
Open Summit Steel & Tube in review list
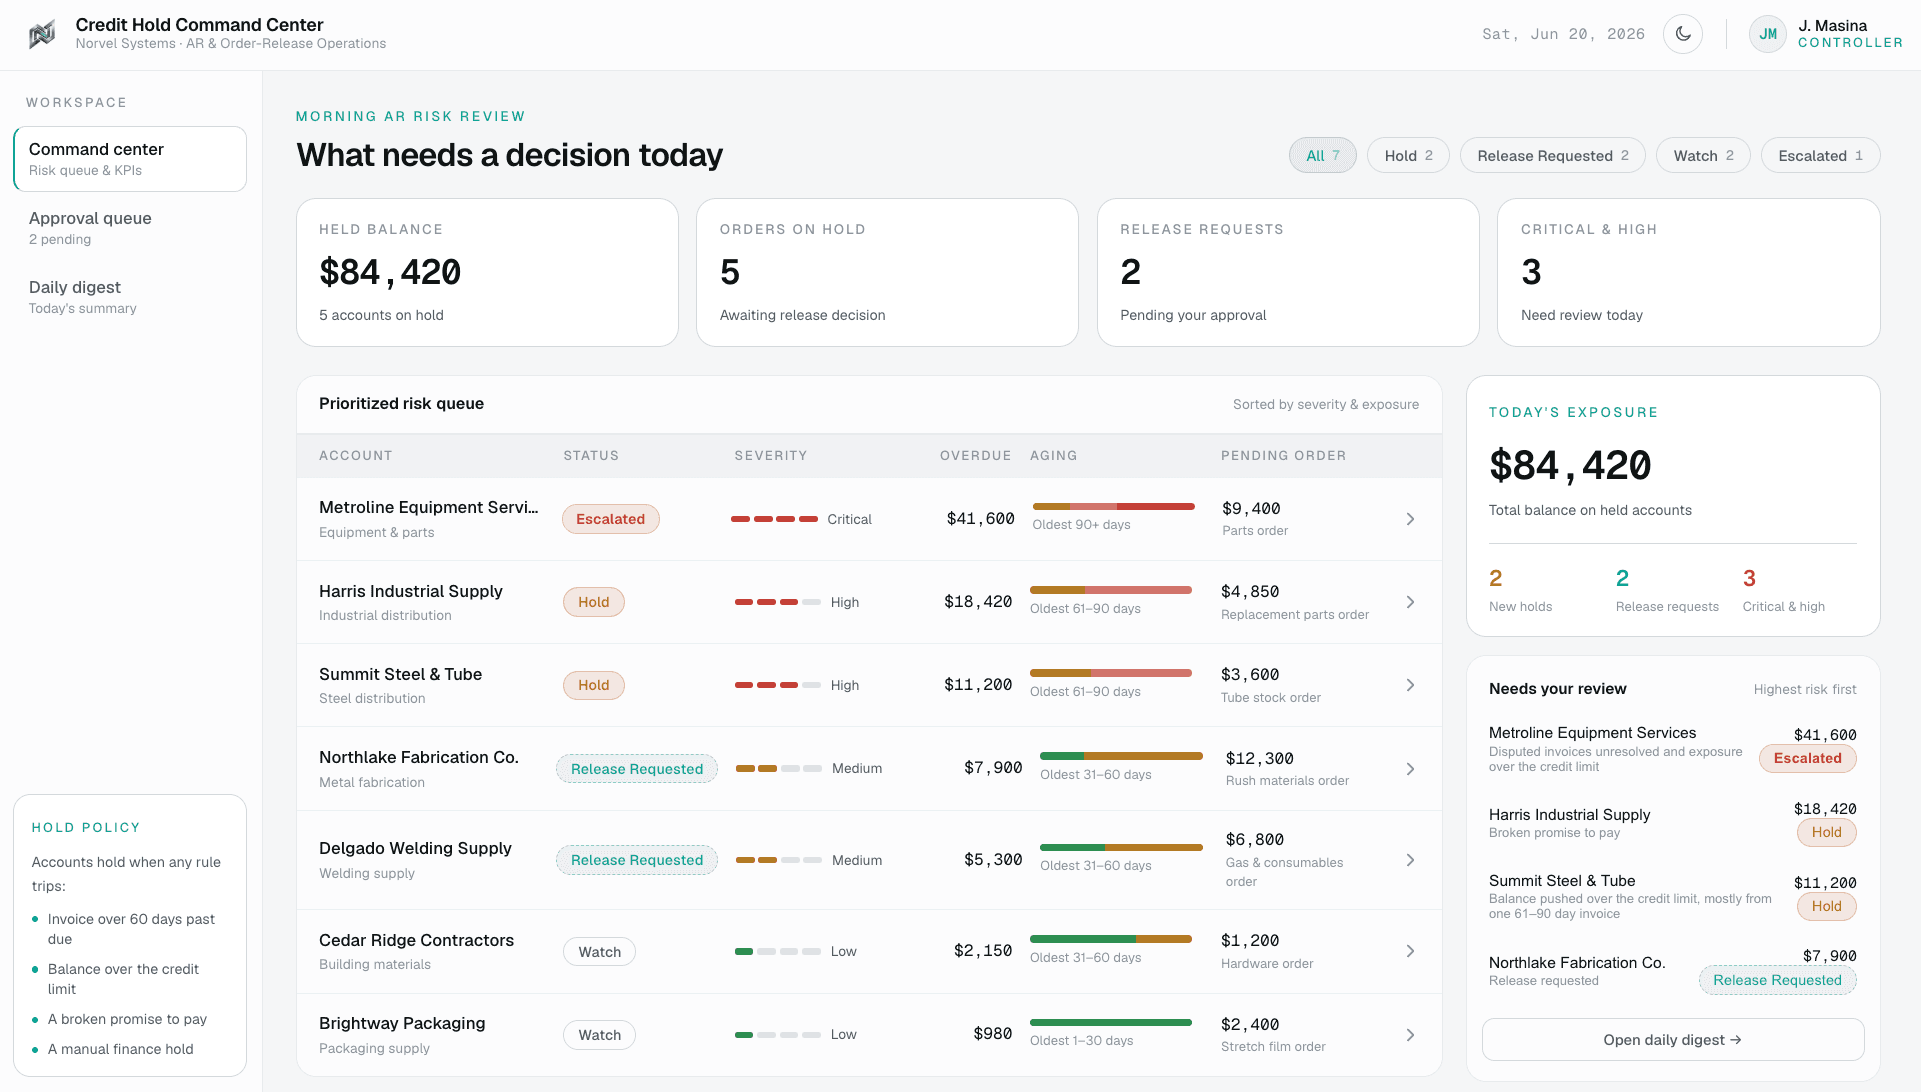(1672, 896)
